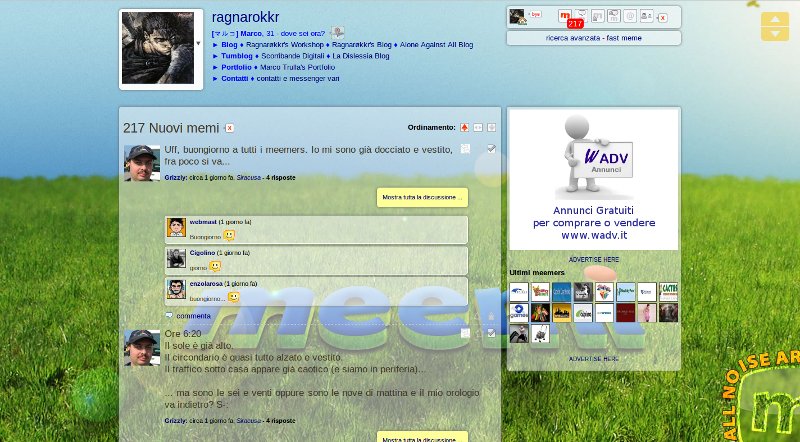
Task: Click 'Siracusa' location link under first meme
Action: [x=249, y=178]
